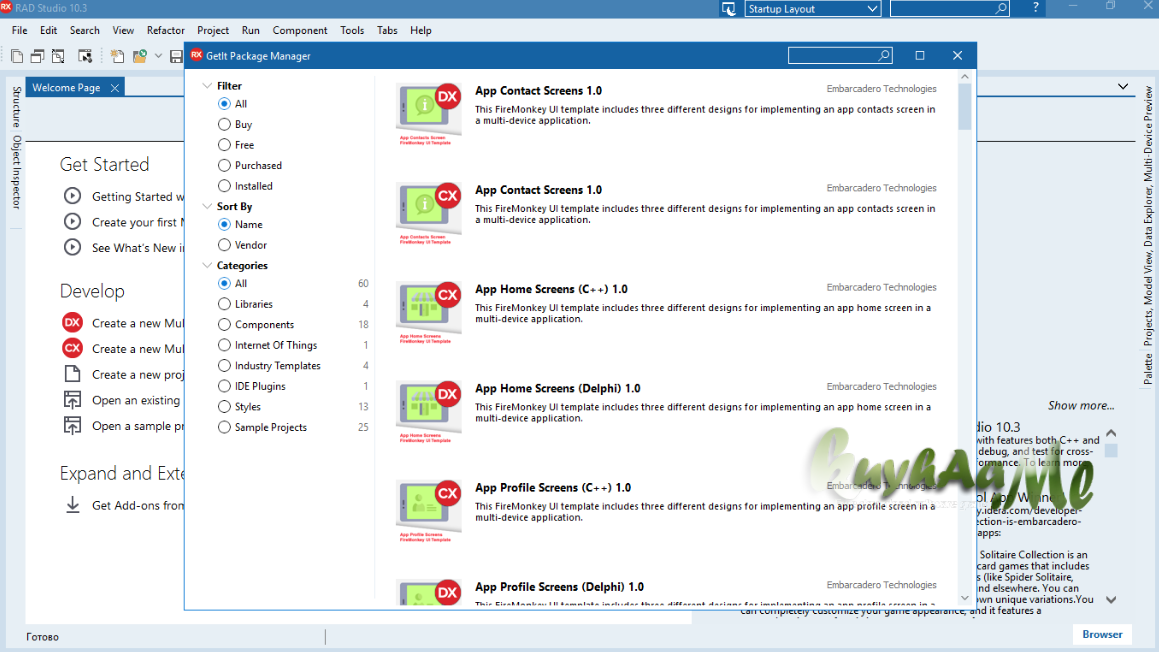Open the Tools menu

tap(352, 30)
